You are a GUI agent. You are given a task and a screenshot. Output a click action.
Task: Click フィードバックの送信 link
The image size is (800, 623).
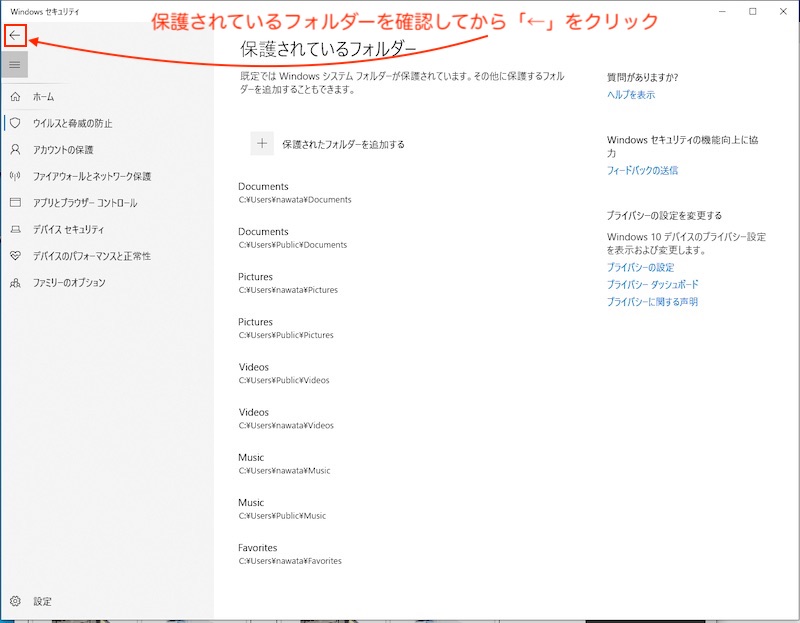642,170
